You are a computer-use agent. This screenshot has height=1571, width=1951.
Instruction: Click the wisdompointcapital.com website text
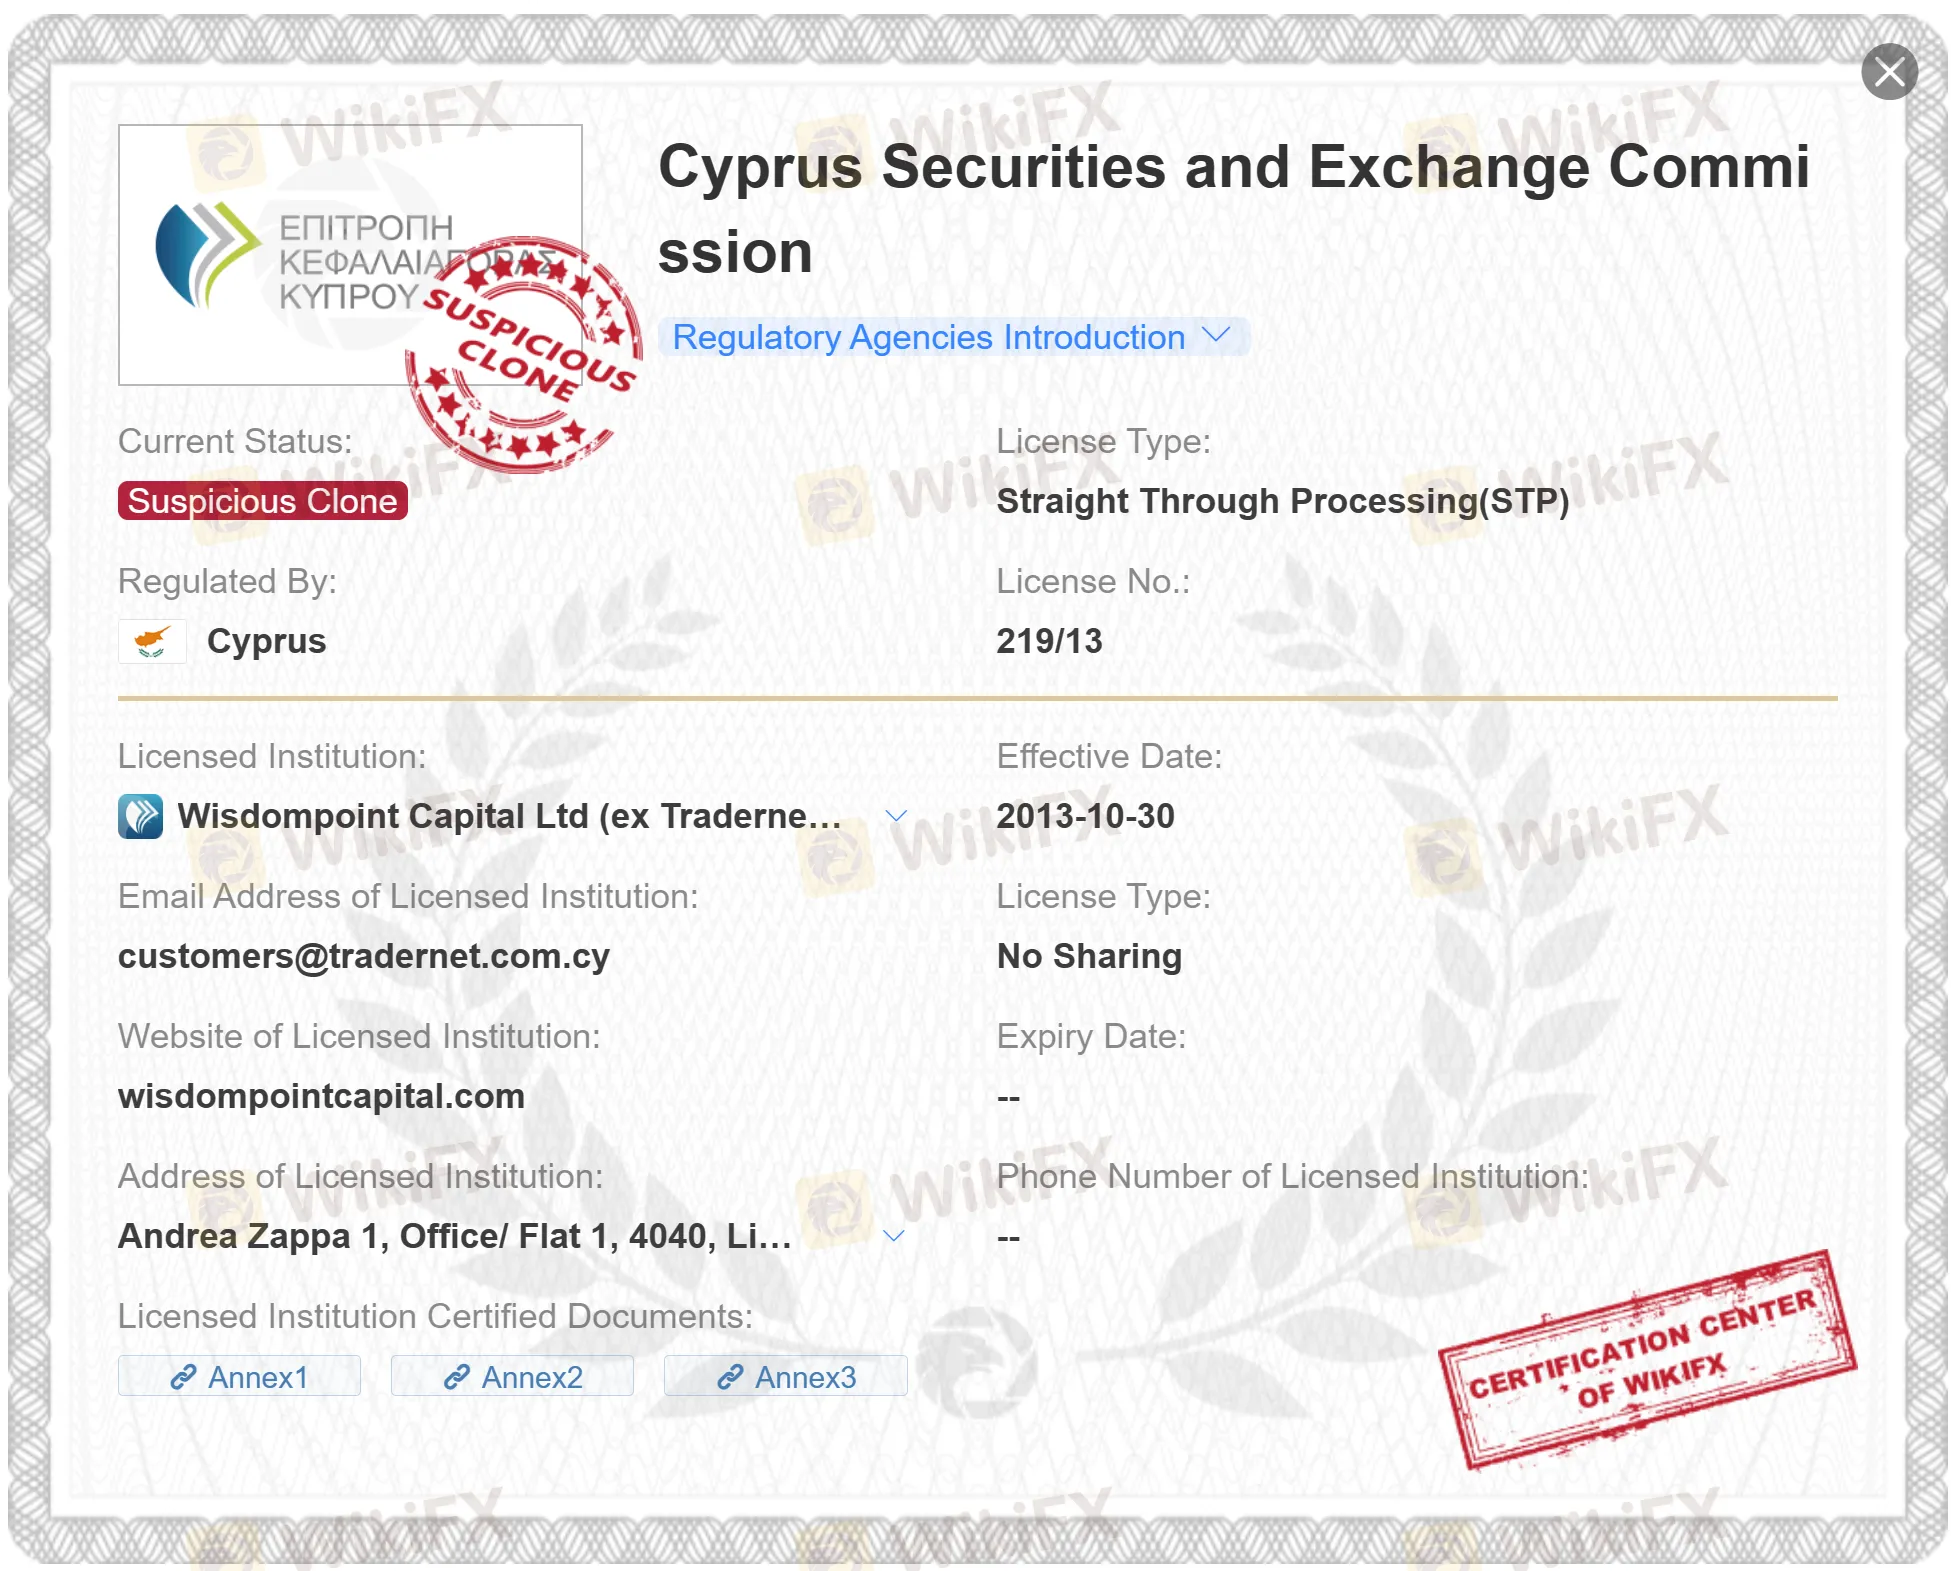pyautogui.click(x=321, y=1096)
